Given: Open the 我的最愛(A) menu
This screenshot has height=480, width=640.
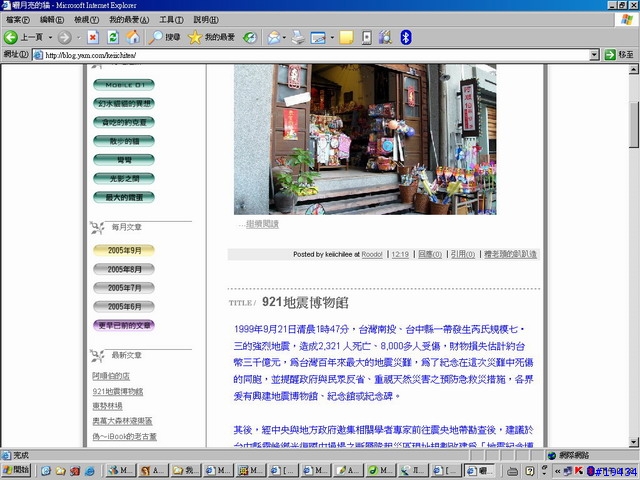Looking at the screenshot, I should [129, 19].
